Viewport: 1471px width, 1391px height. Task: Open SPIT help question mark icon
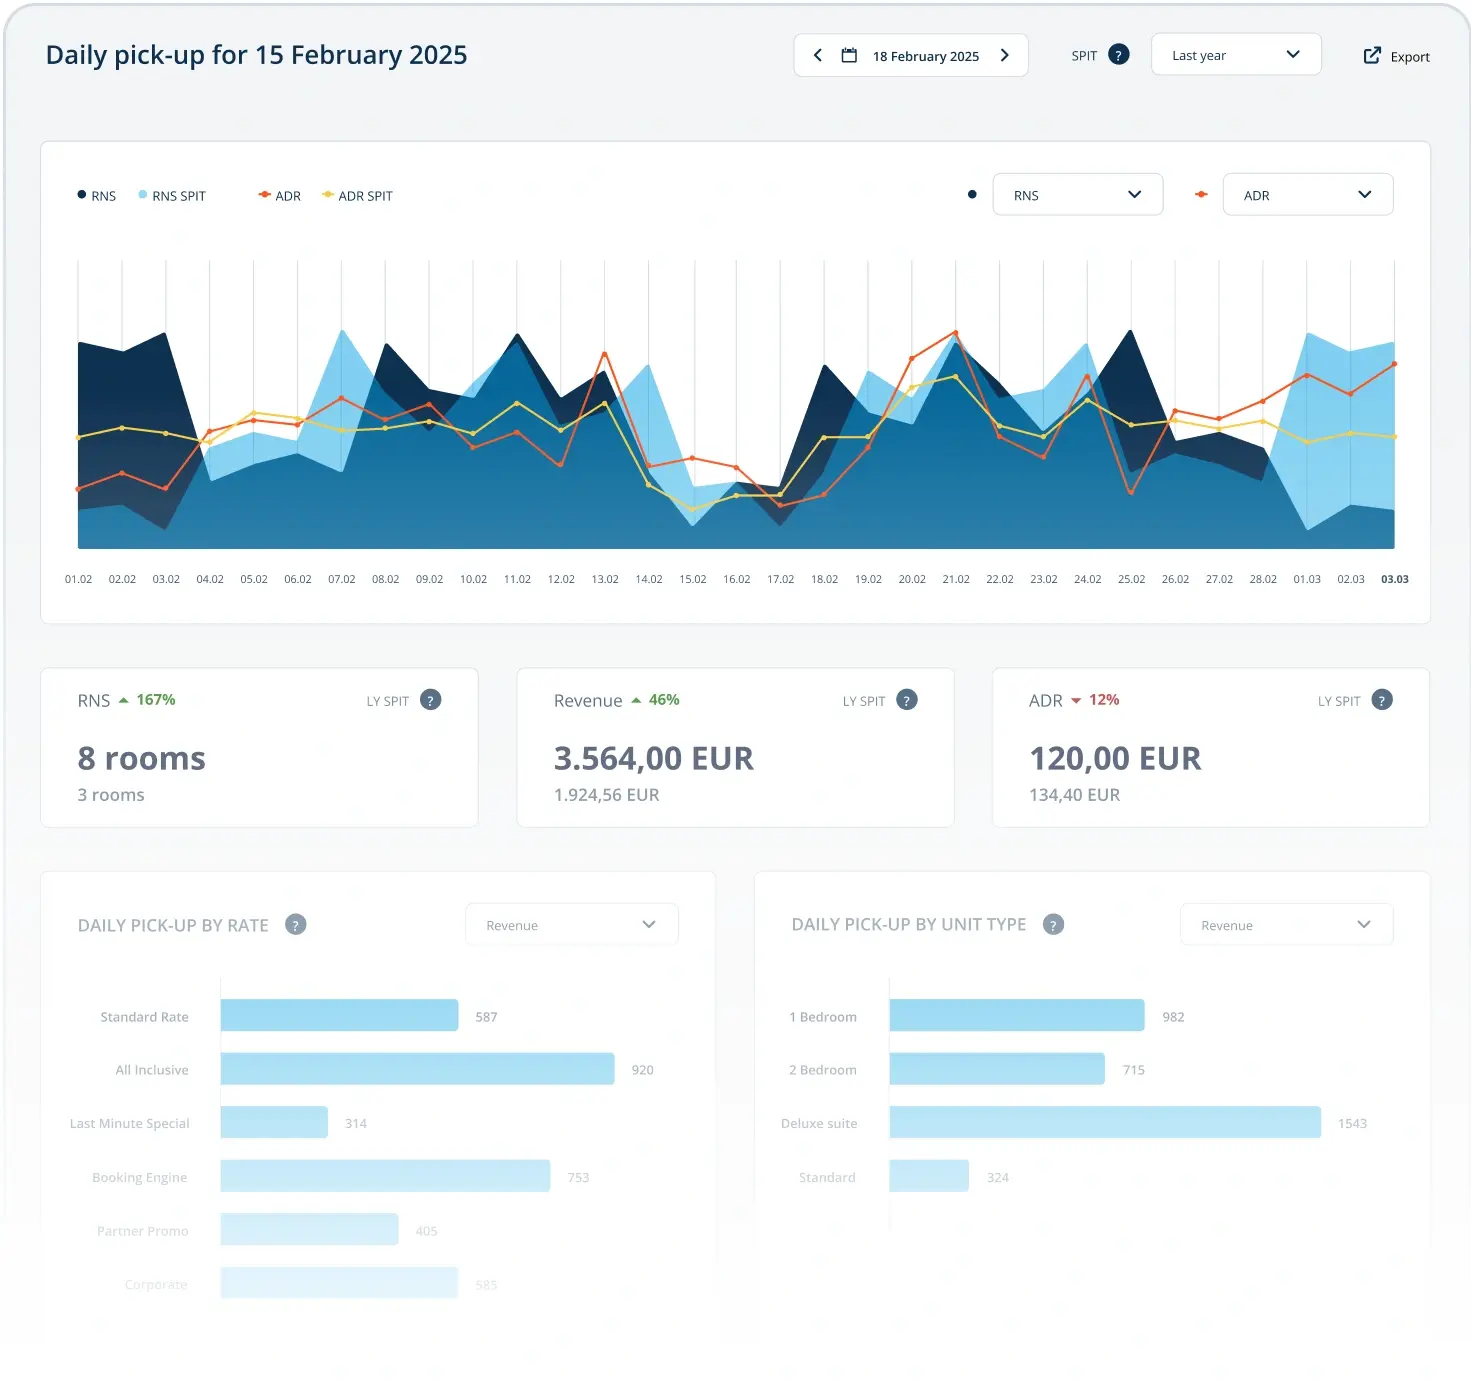click(1119, 55)
